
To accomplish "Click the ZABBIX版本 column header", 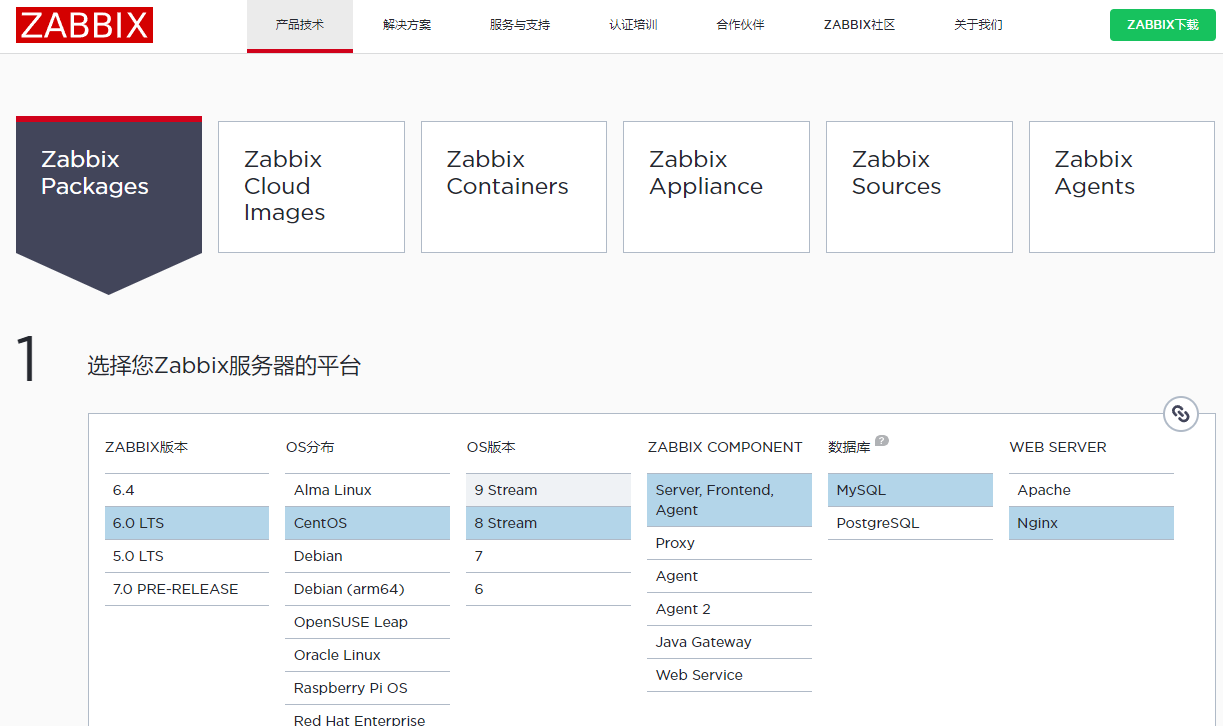I will [x=146, y=447].
